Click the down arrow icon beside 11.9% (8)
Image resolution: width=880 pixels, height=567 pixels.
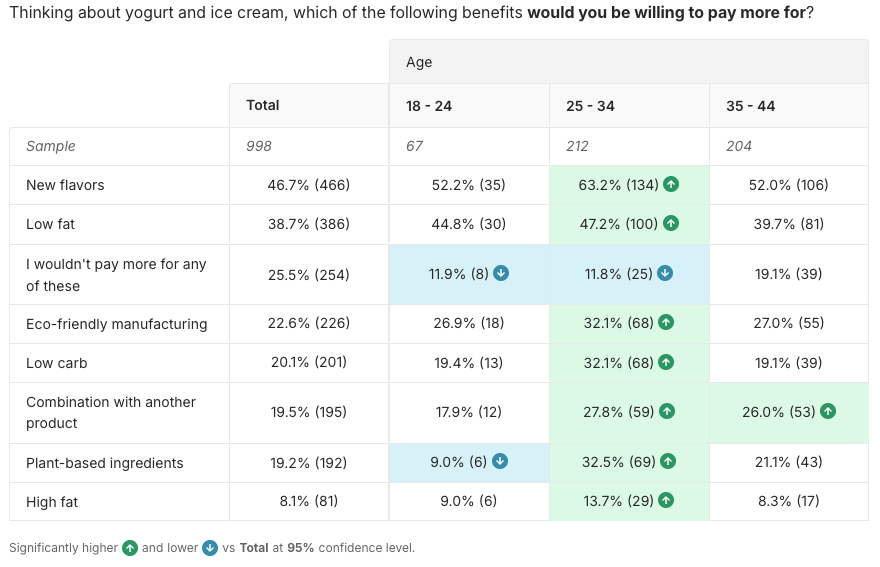[x=501, y=273]
